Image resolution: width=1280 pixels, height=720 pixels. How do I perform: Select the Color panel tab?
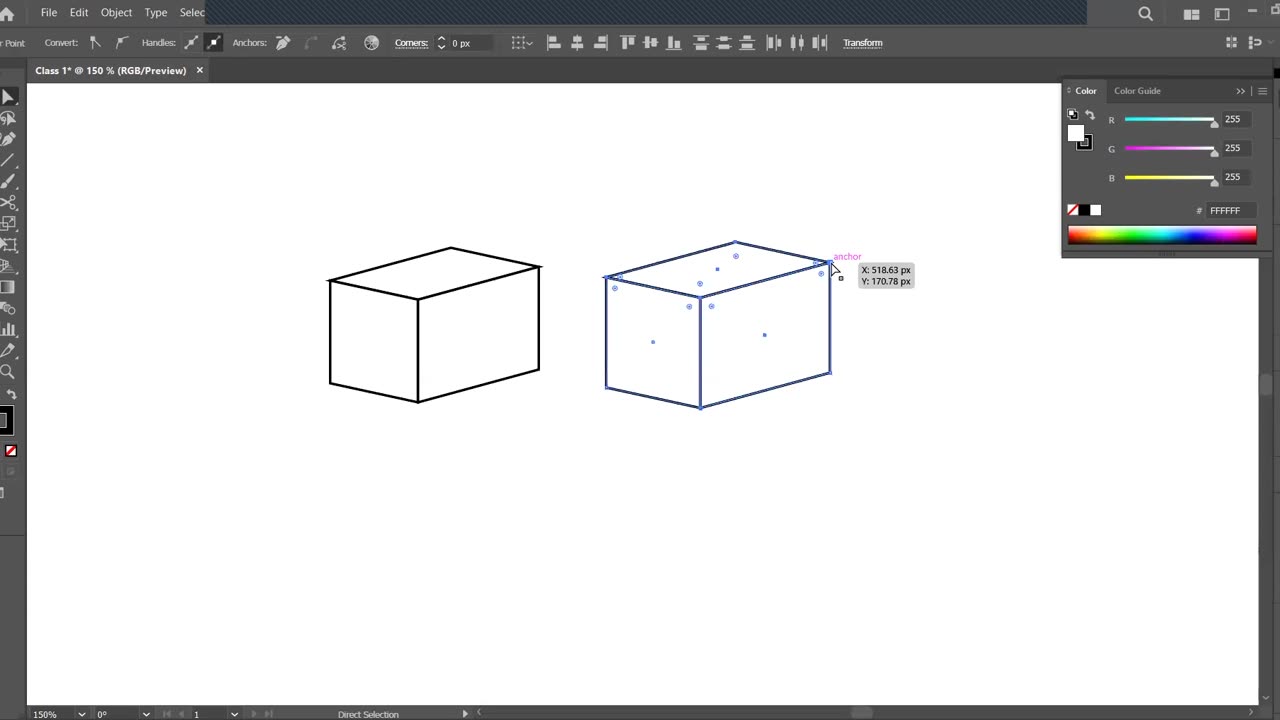(x=1085, y=91)
